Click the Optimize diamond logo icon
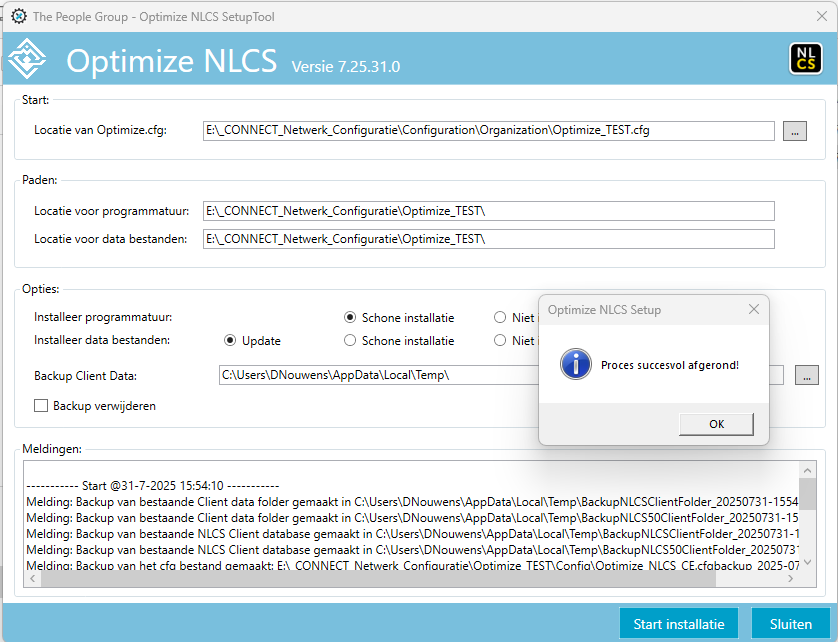Viewport: 838px width, 642px height. (x=28, y=59)
